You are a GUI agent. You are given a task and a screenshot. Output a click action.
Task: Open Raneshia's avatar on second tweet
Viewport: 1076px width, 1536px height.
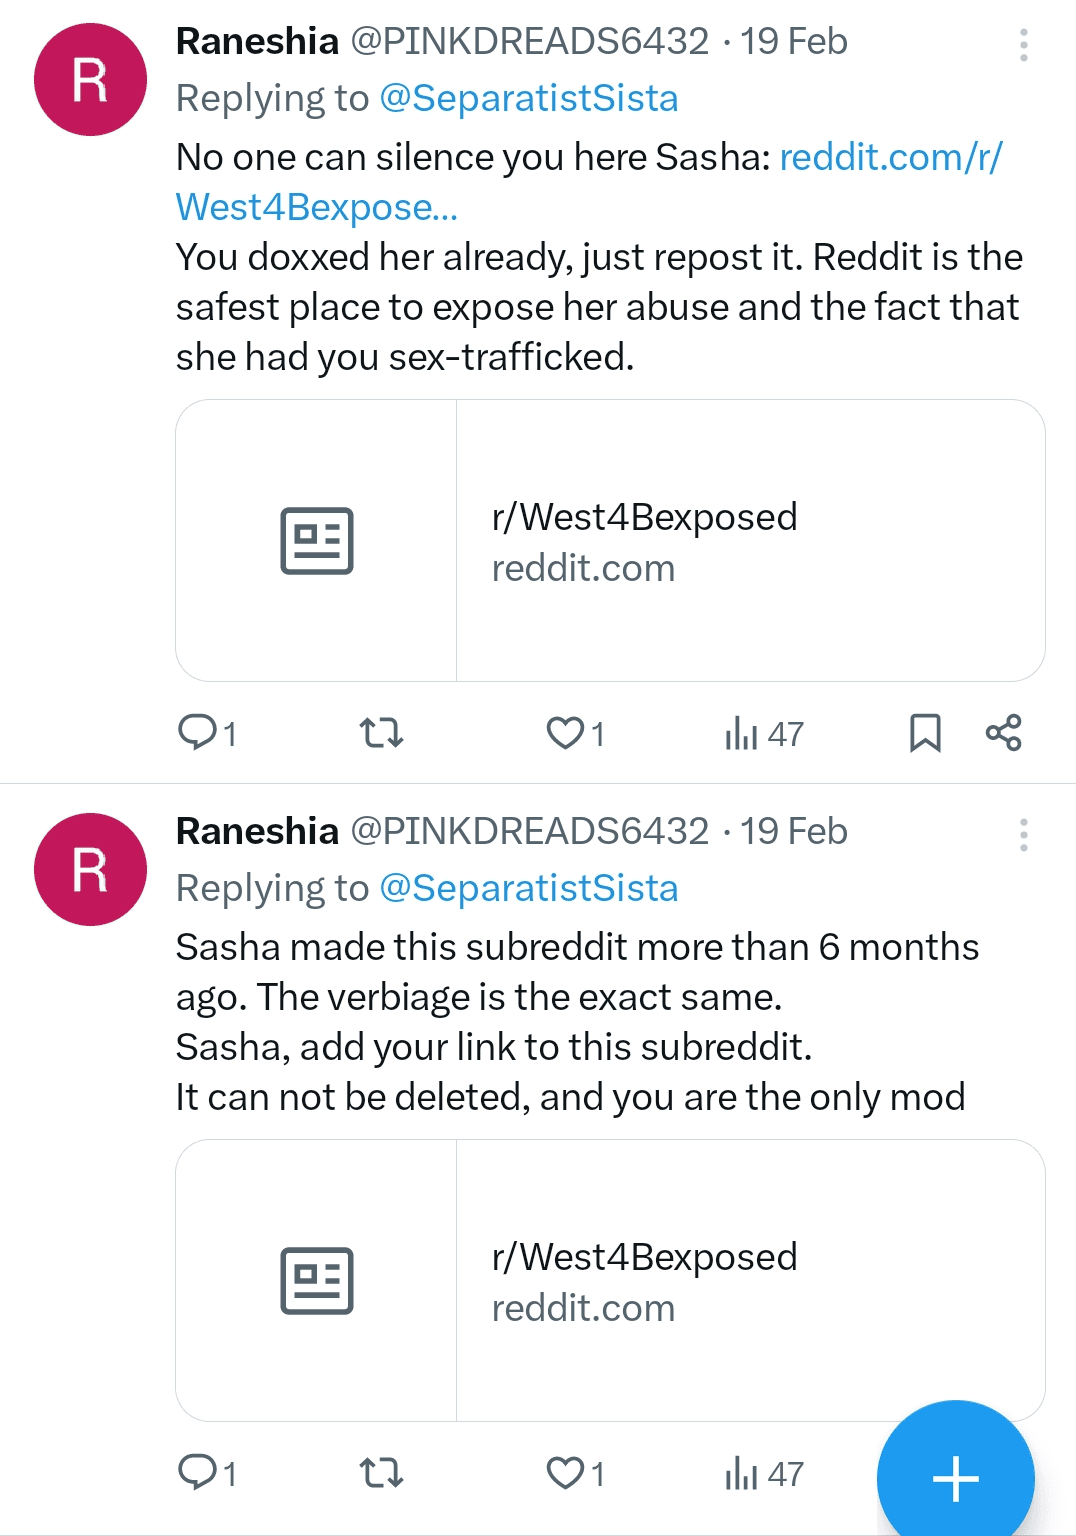(x=90, y=870)
